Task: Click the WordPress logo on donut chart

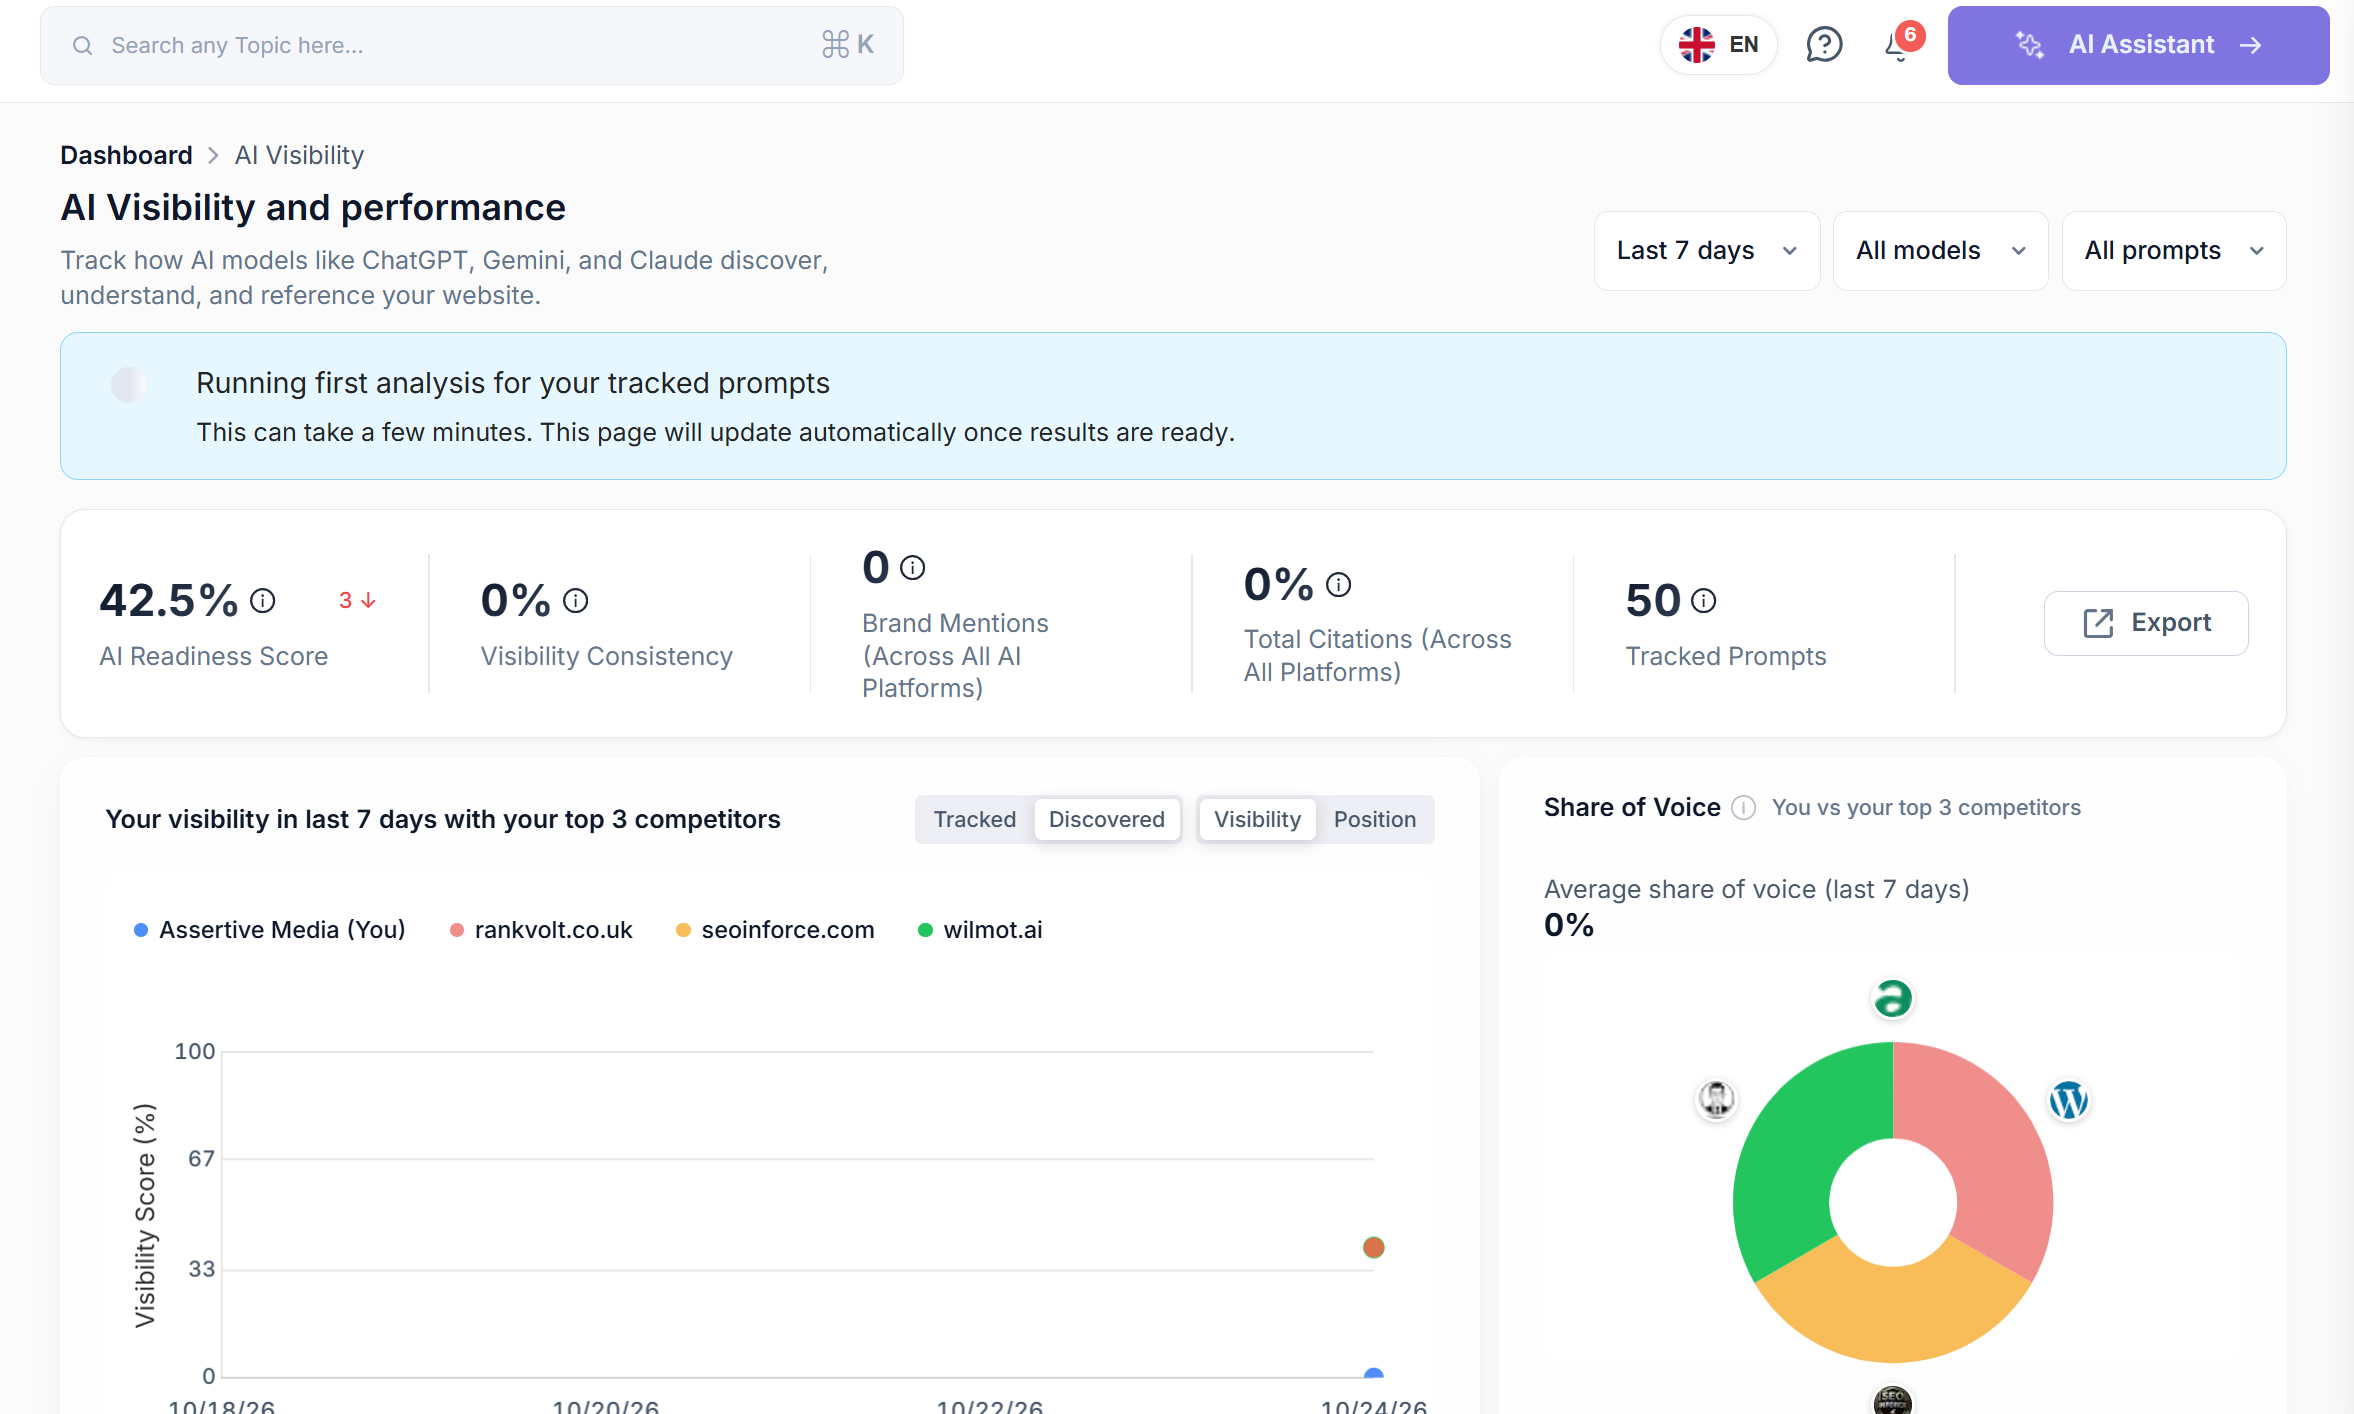Action: tap(2069, 1100)
